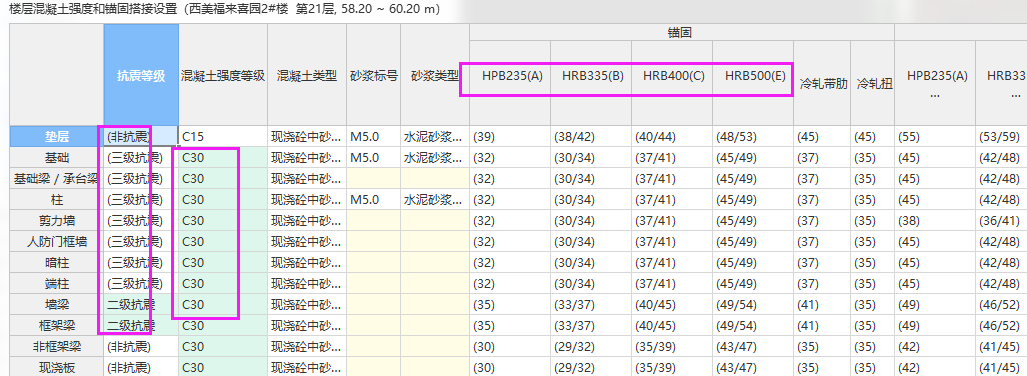Click 剪力墙 row's 抗震等级 cell

141,221
